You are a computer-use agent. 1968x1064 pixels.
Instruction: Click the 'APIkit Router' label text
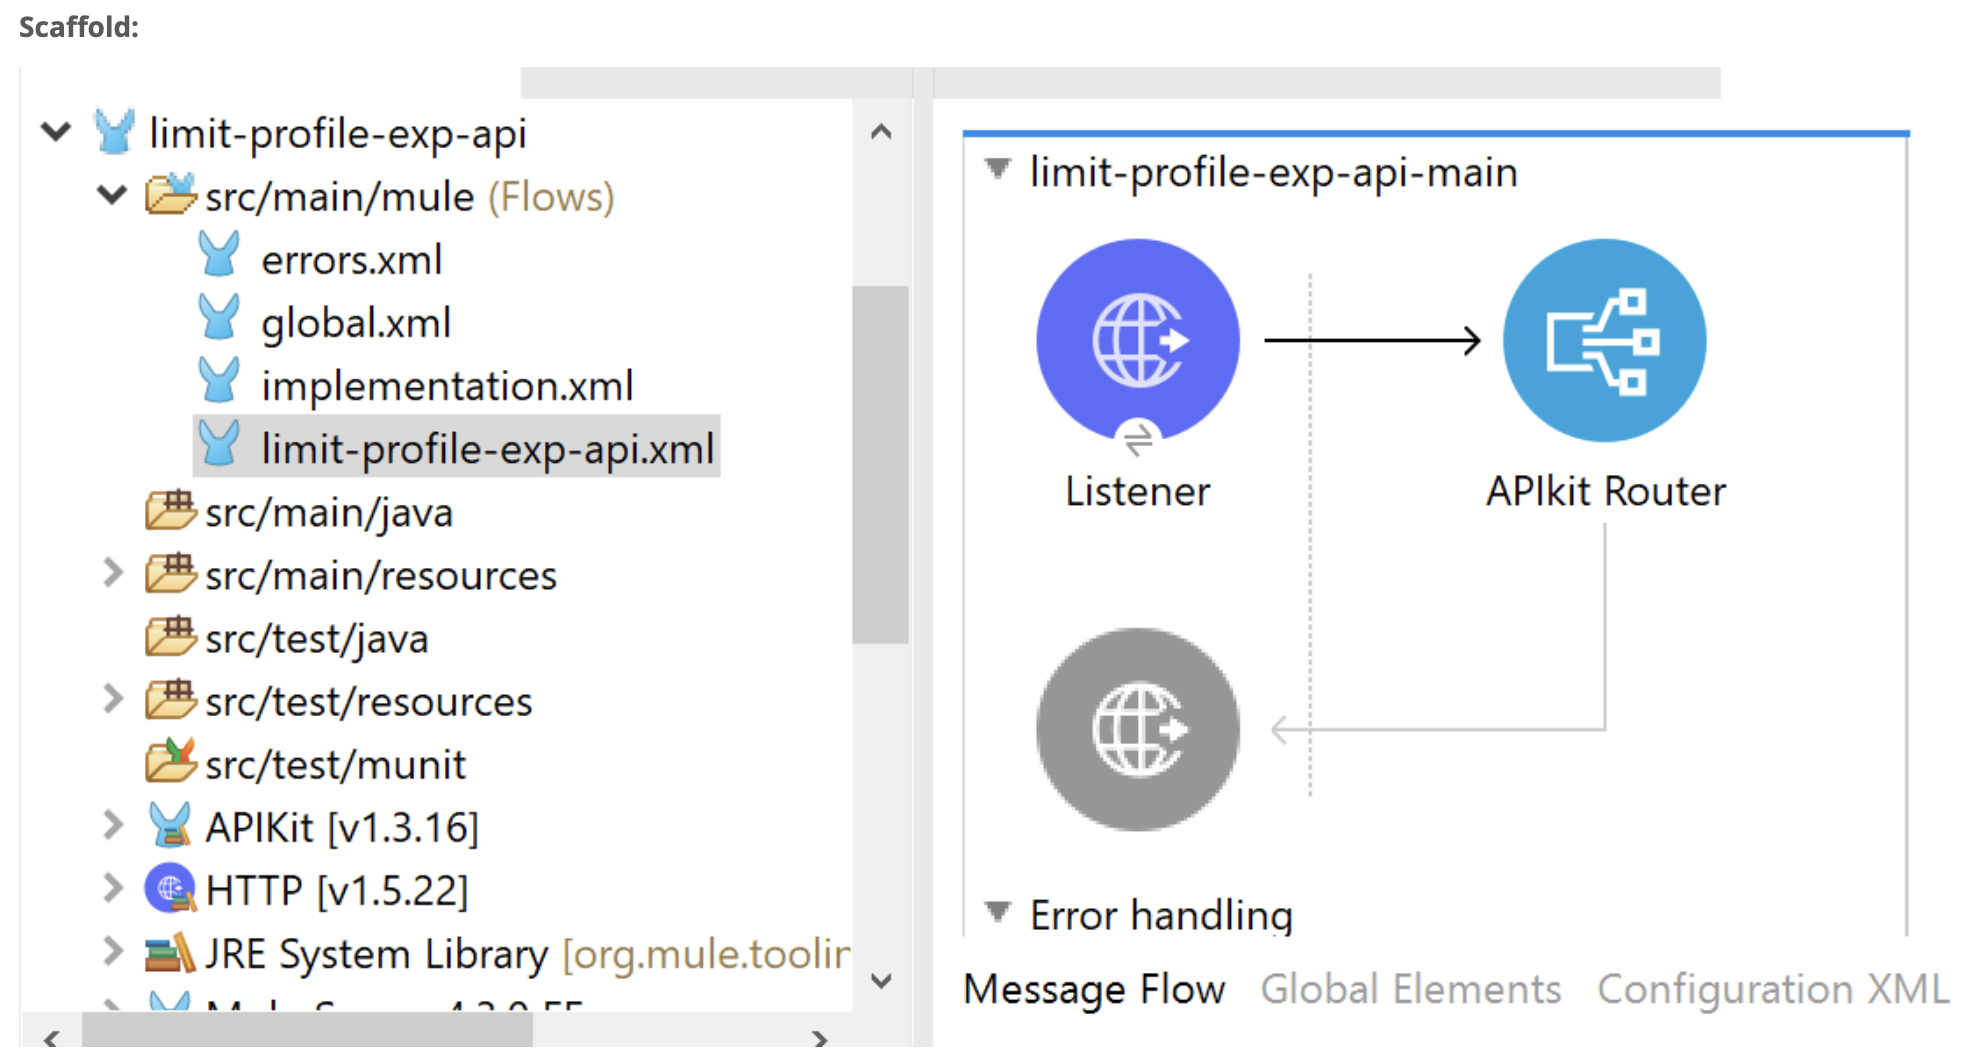(1605, 492)
